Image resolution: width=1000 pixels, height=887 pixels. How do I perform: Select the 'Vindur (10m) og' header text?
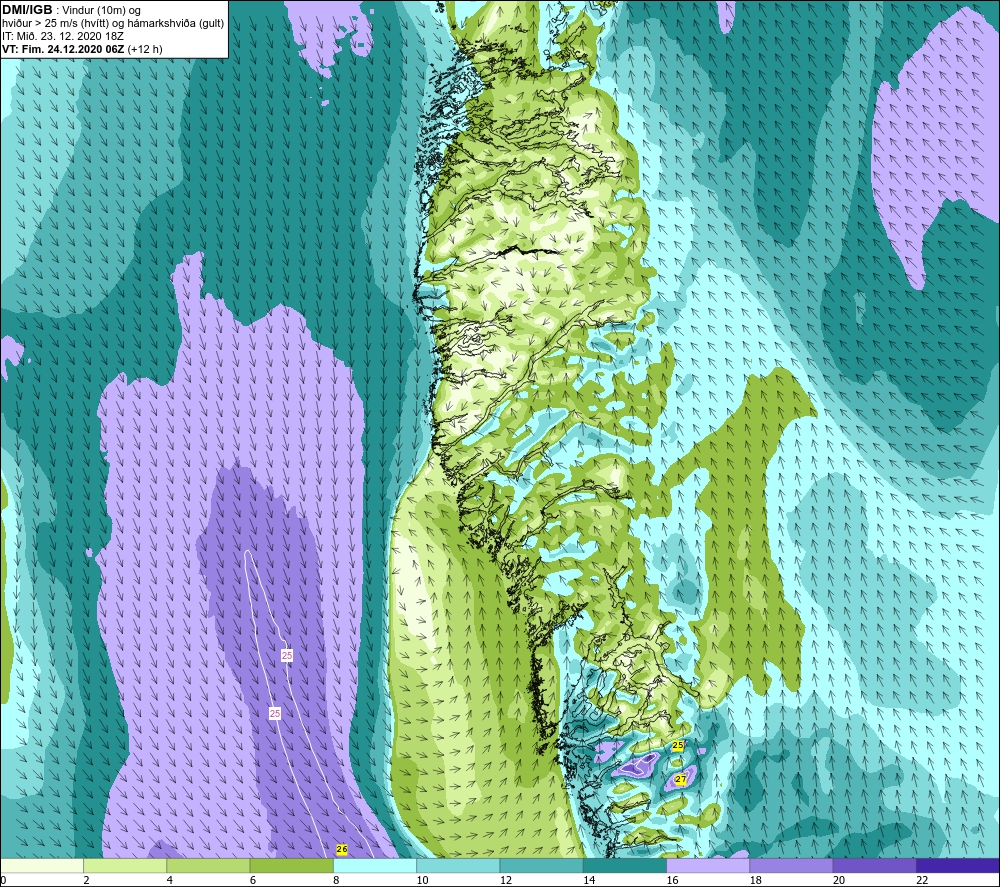tap(101, 11)
